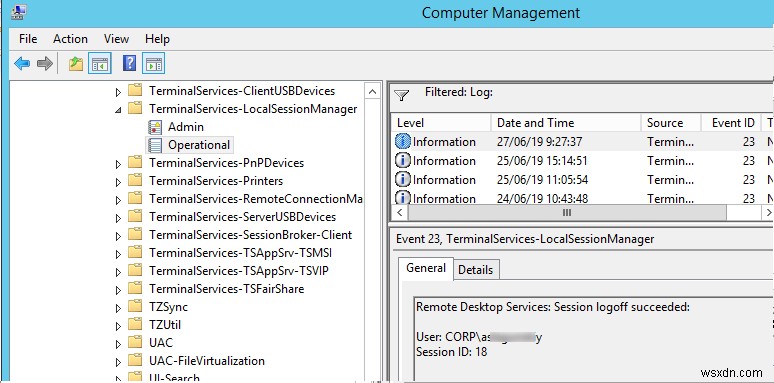This screenshot has width=774, height=383.
Task: Sort events by Event ID header
Action: [x=731, y=123]
